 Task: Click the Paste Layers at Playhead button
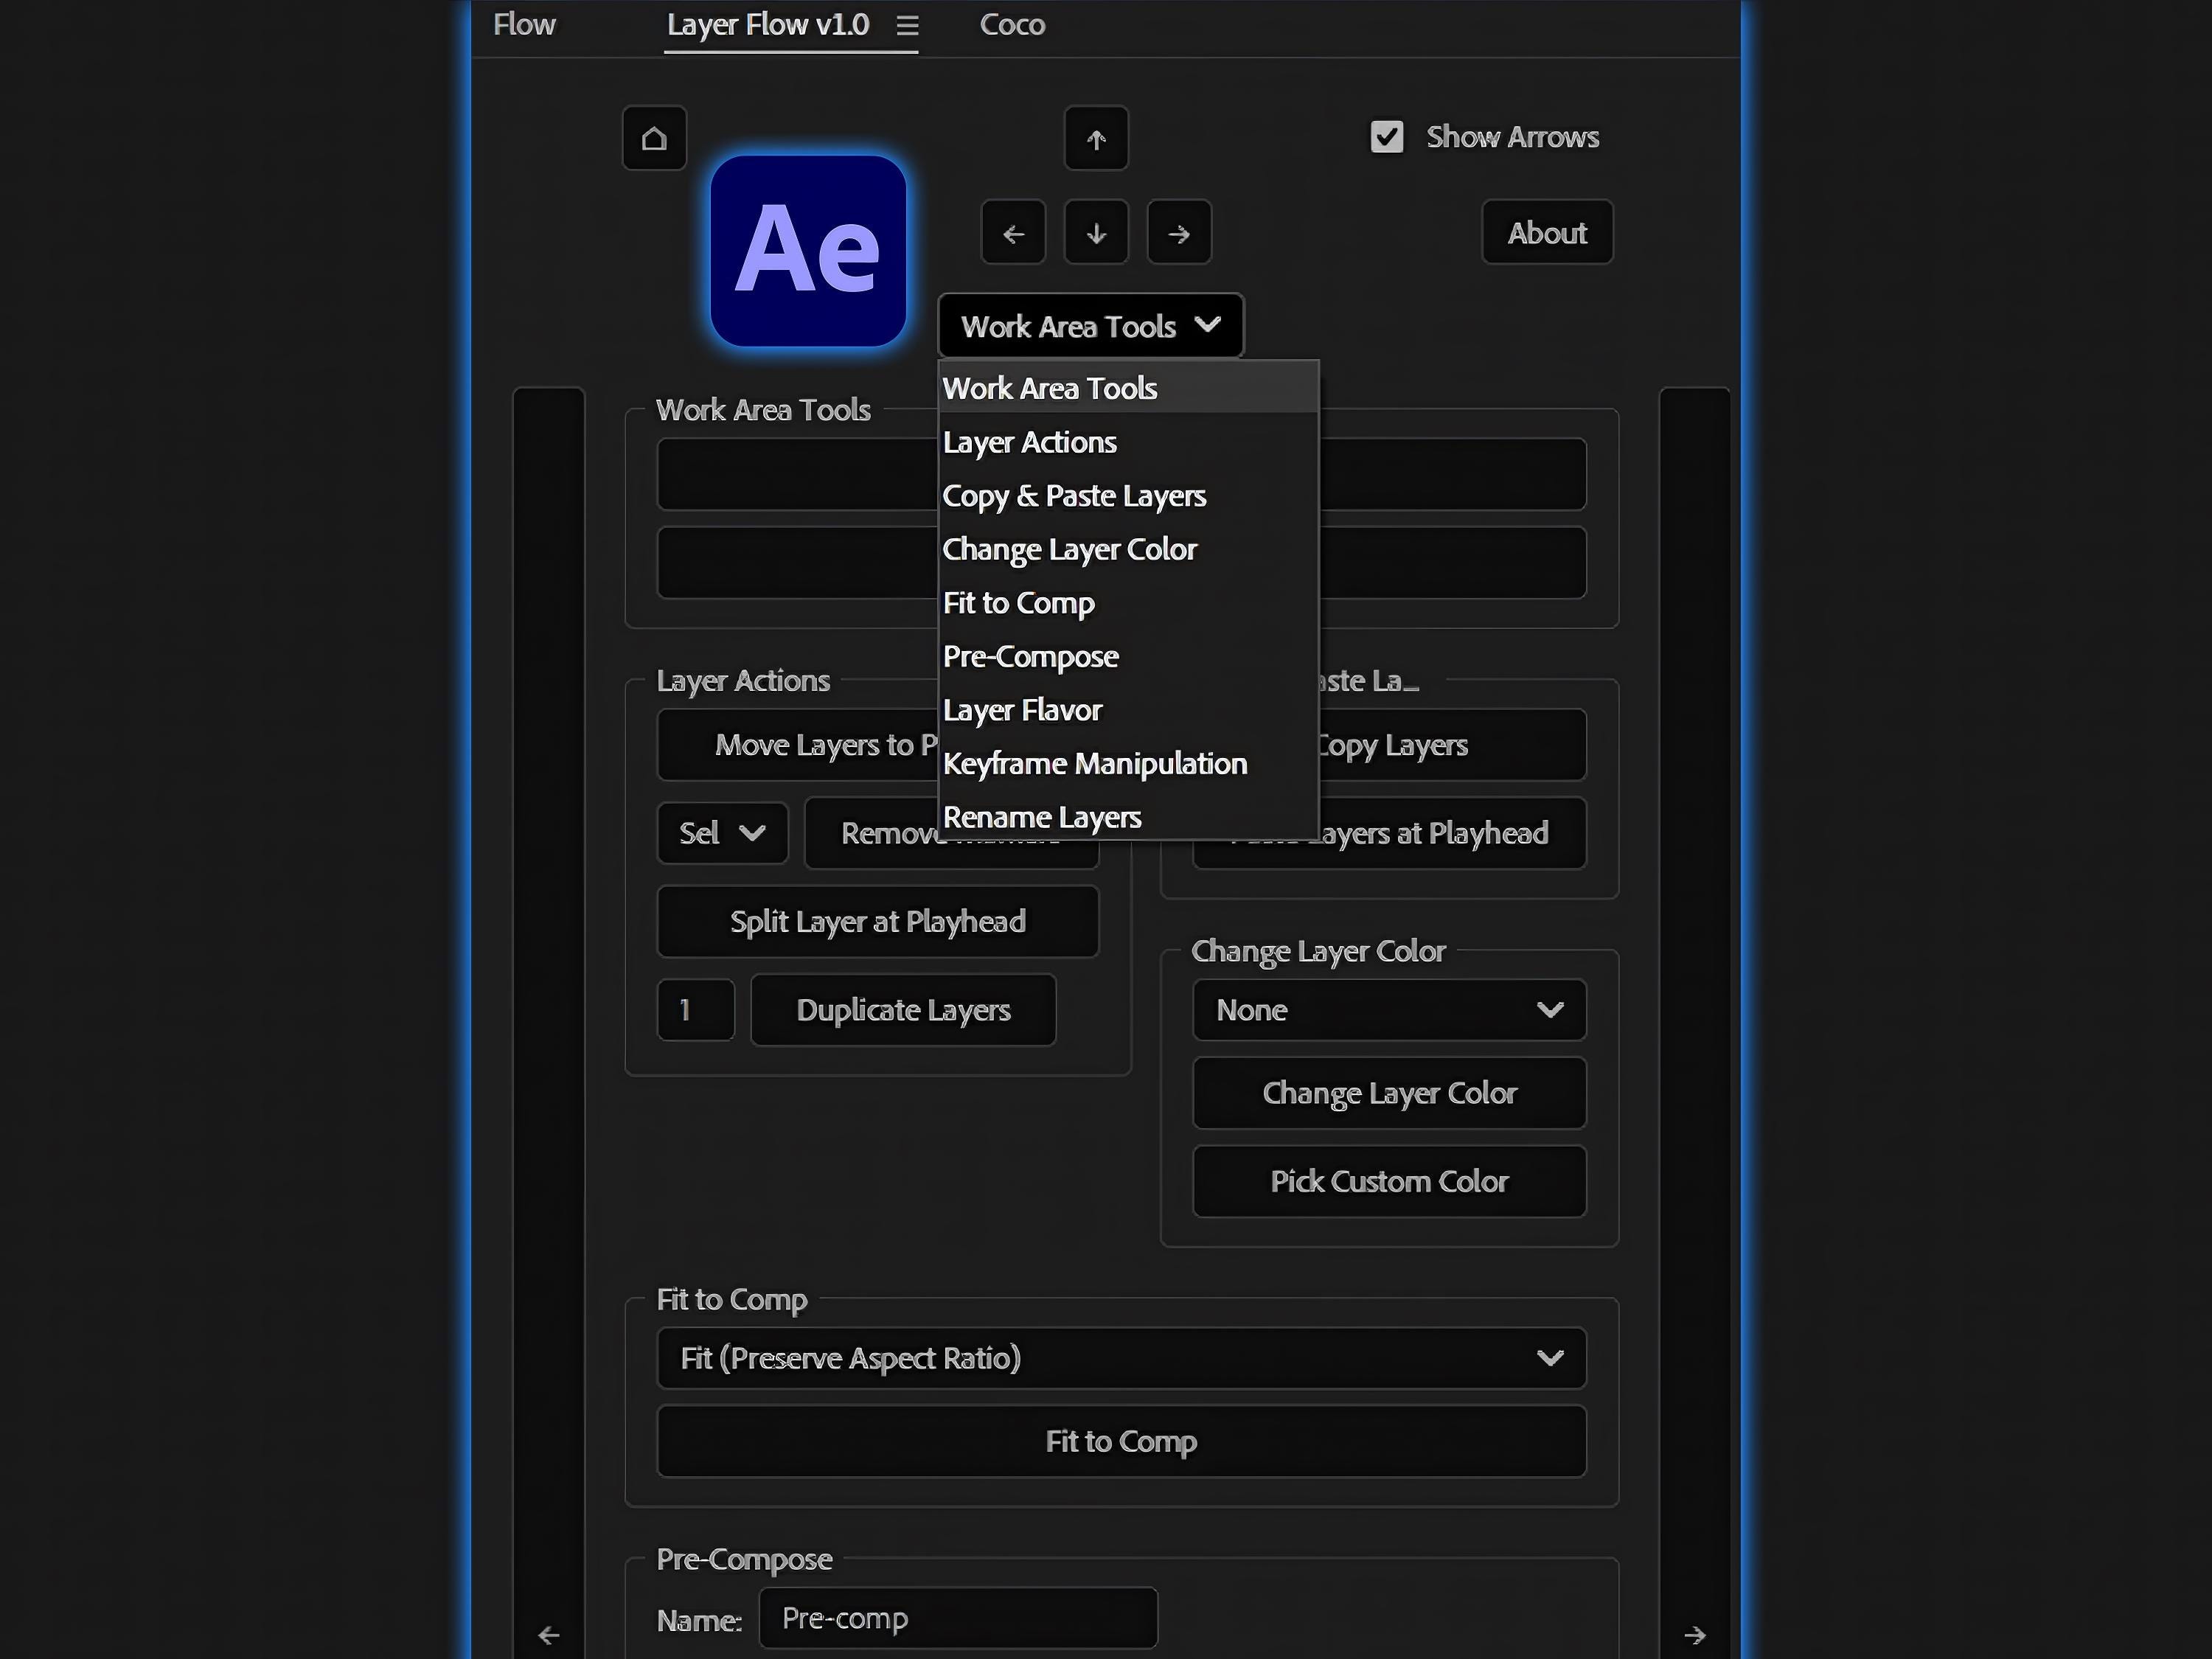coord(1453,833)
